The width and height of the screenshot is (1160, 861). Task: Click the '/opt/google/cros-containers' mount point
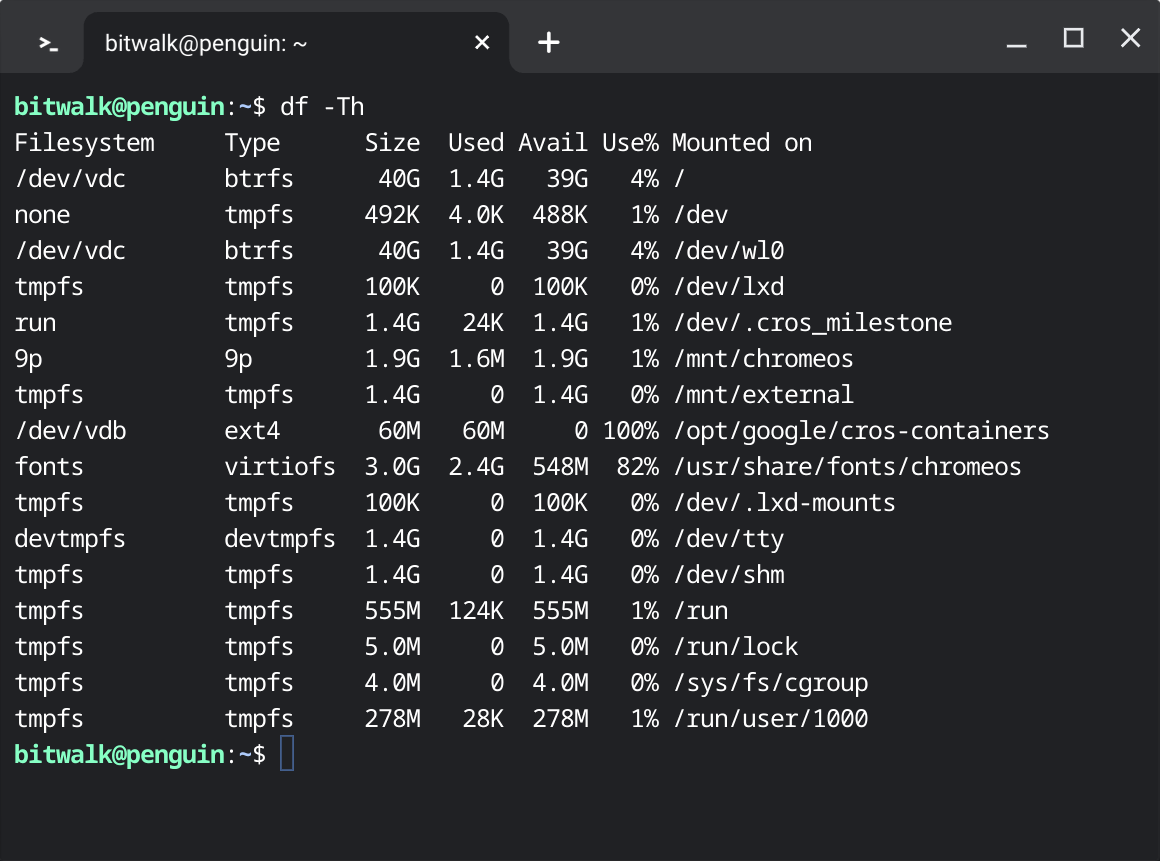pyautogui.click(x=861, y=431)
